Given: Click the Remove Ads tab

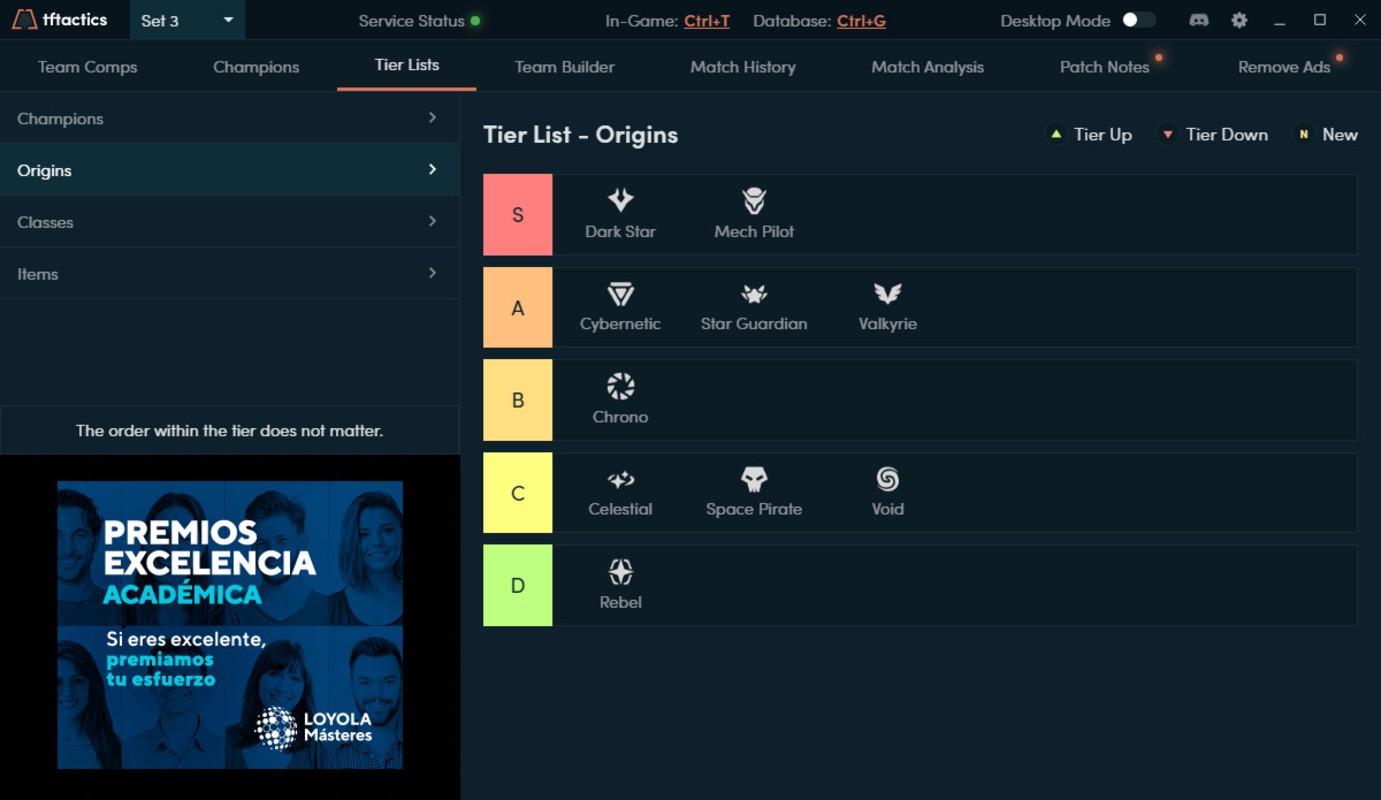Looking at the screenshot, I should coord(1284,67).
